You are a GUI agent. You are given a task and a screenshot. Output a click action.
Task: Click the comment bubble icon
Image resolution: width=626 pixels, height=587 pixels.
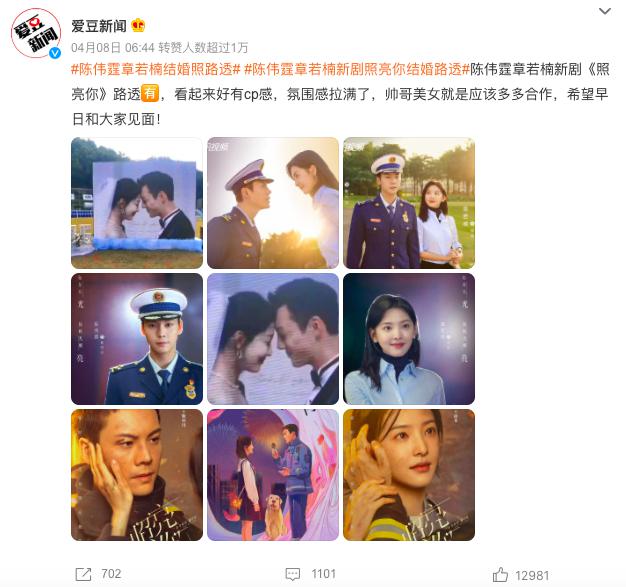pos(293,575)
